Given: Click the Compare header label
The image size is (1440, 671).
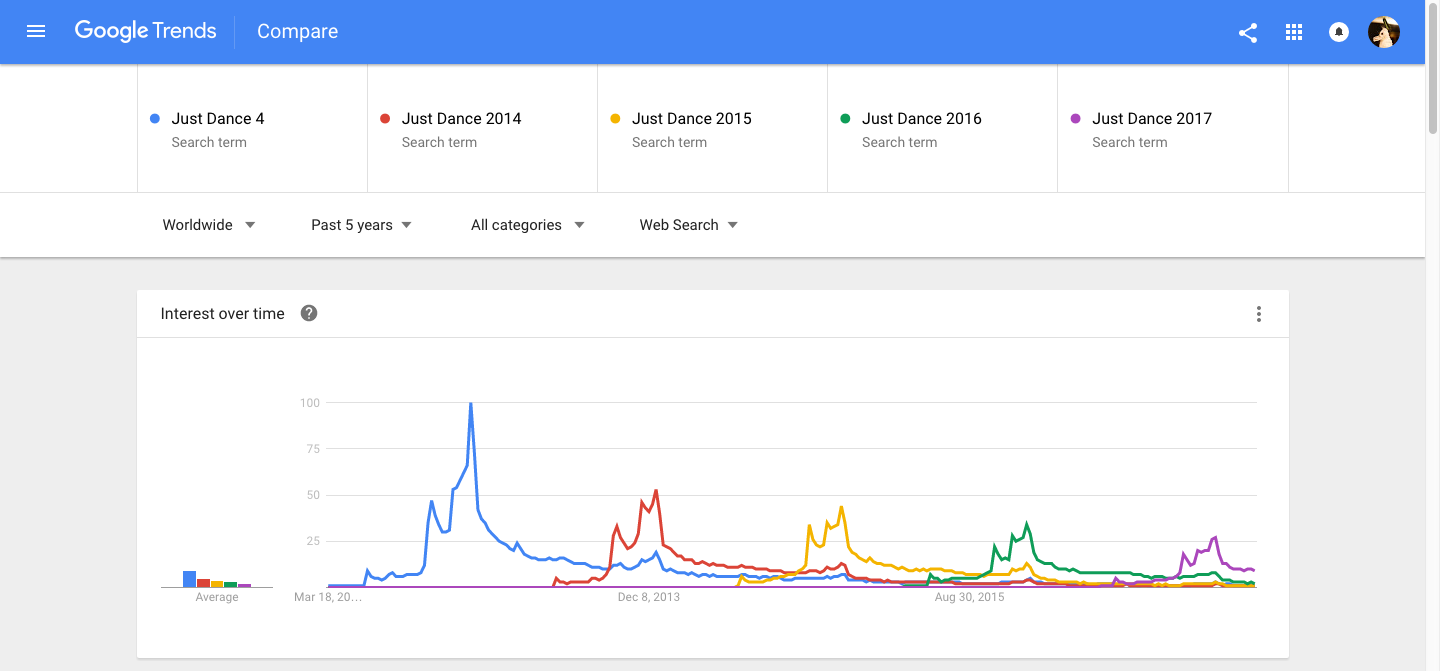Looking at the screenshot, I should 297,32.
